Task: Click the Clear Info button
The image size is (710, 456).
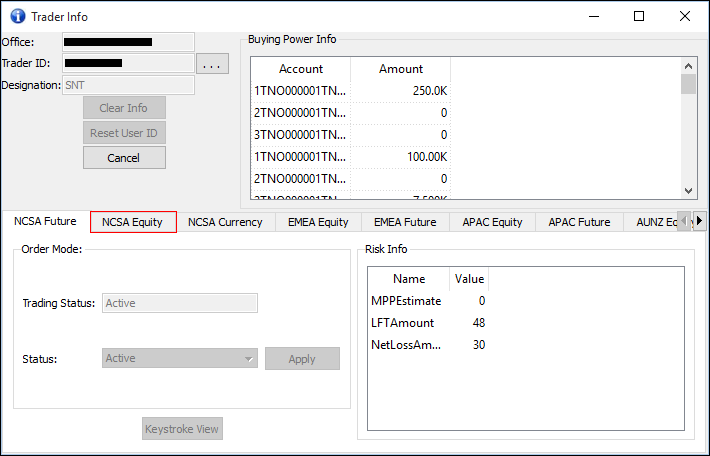Action: point(123,108)
